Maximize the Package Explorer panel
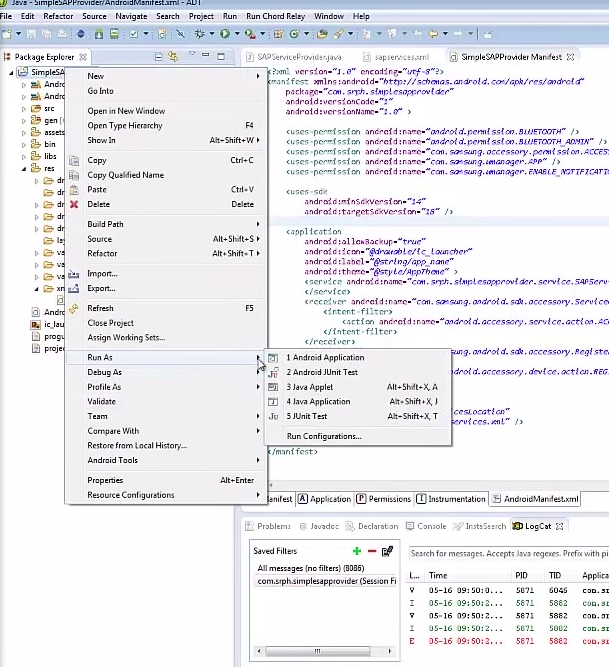Viewport: 609px width, 667px height. (221, 56)
